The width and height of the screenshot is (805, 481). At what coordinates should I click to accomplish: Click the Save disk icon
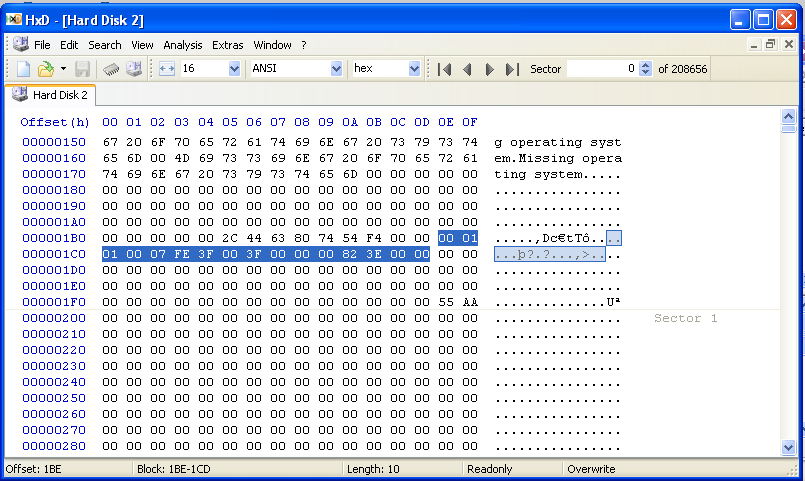pos(83,69)
